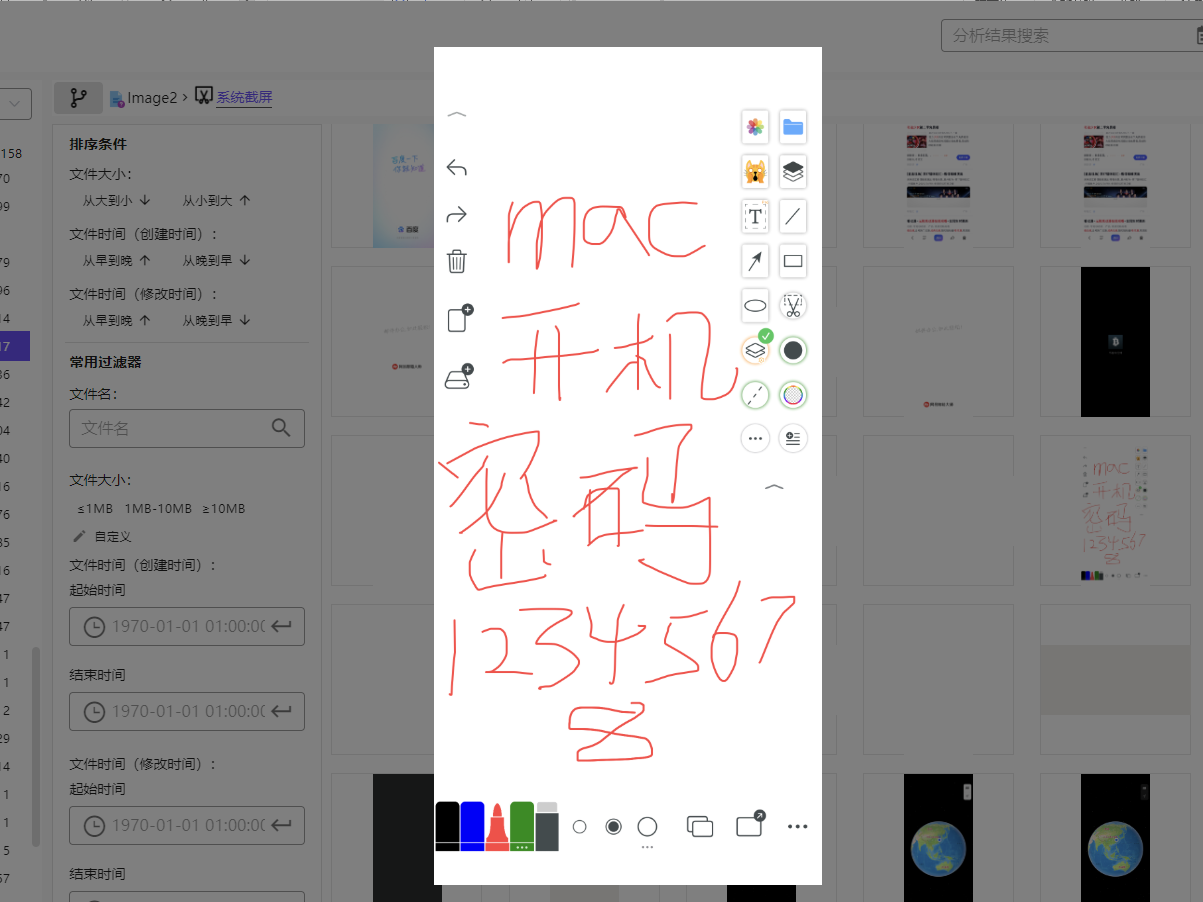
Task: Click the 文件名 filter input field
Action: point(187,428)
